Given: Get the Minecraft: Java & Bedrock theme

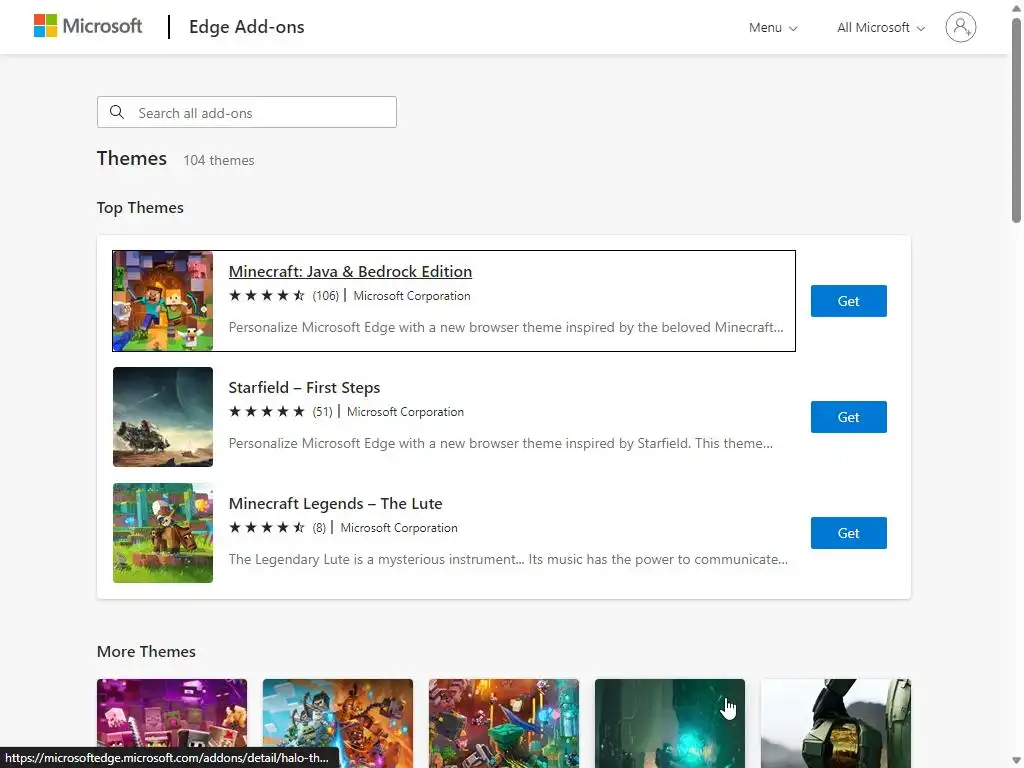Looking at the screenshot, I should [x=848, y=301].
